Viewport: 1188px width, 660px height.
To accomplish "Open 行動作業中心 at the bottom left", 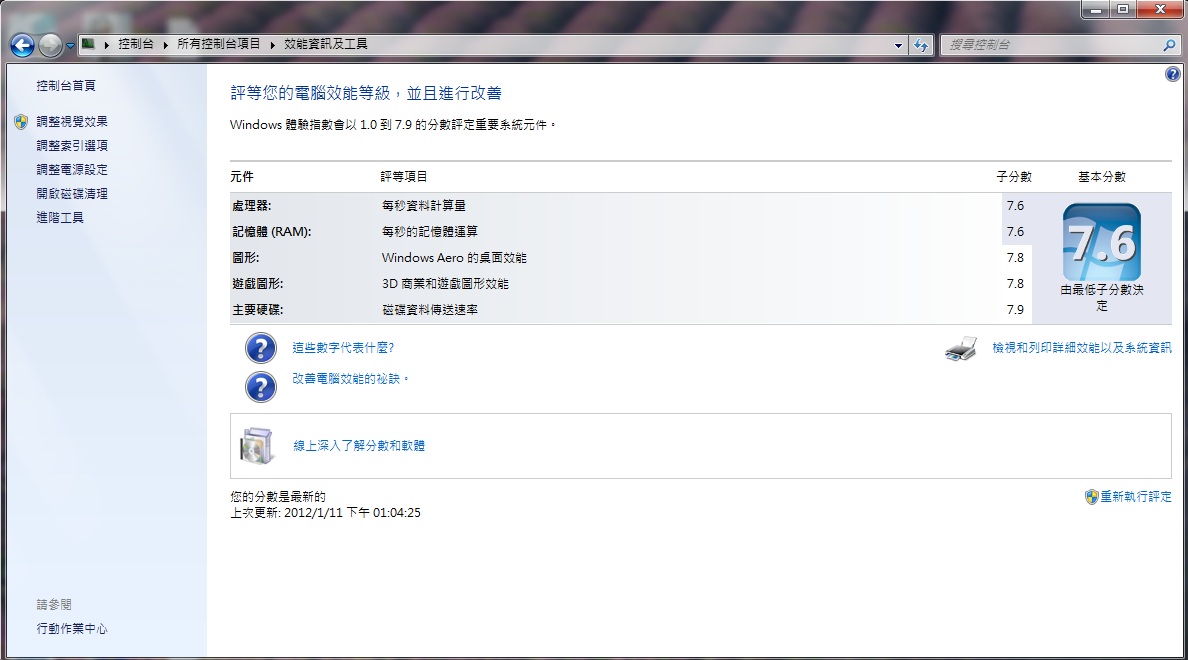I will click(x=72, y=629).
